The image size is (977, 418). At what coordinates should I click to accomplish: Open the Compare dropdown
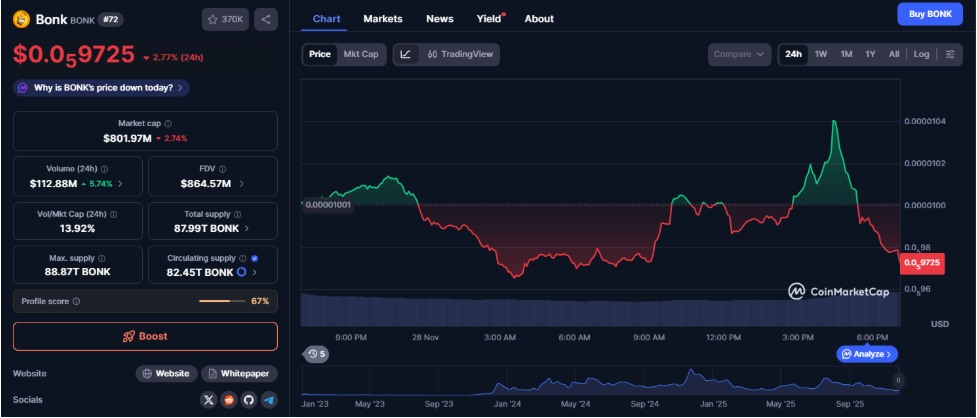click(740, 54)
